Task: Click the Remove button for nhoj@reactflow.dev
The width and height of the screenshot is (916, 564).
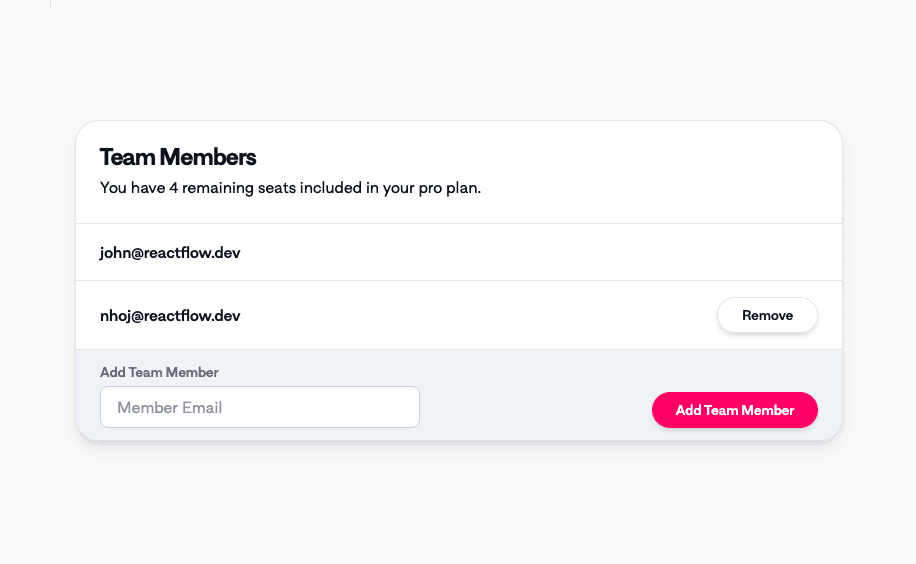Action: pyautogui.click(x=767, y=315)
